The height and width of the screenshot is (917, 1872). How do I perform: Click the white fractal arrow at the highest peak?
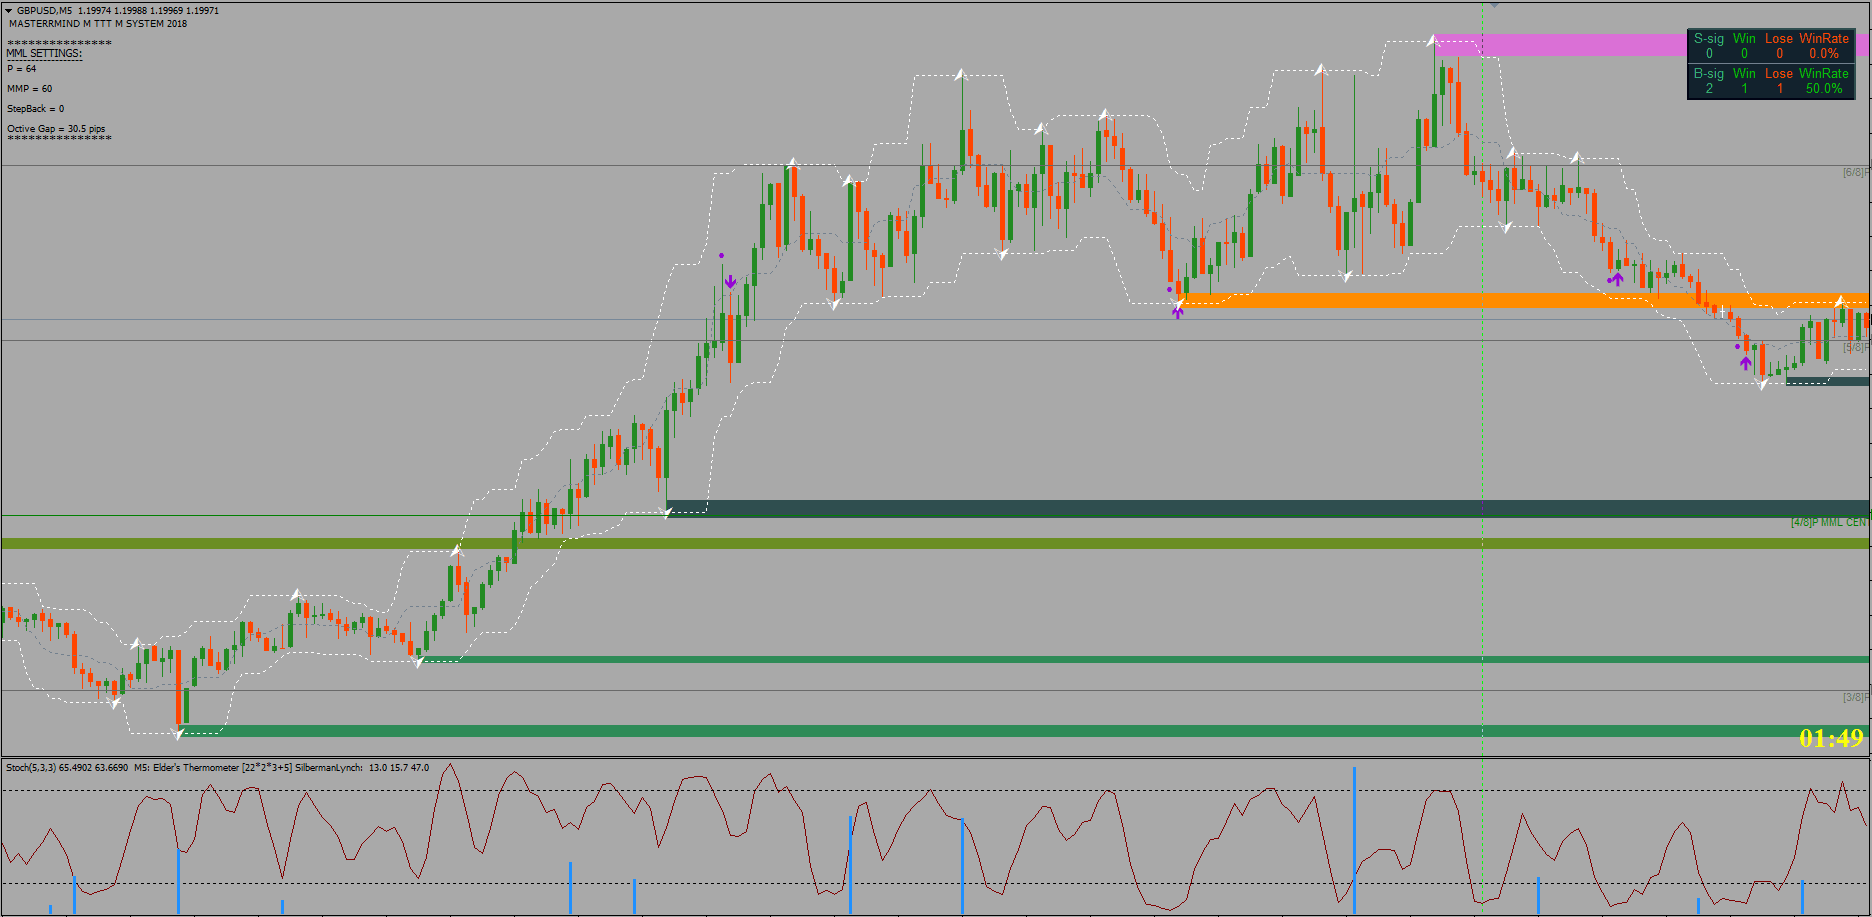click(x=1434, y=40)
